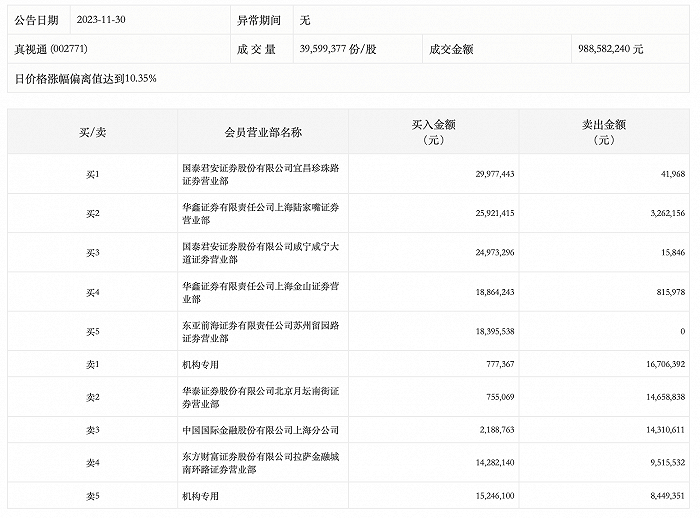This screenshot has height=518, width=700.
Task: Click the 买/卖 column header
Action: [x=92, y=132]
